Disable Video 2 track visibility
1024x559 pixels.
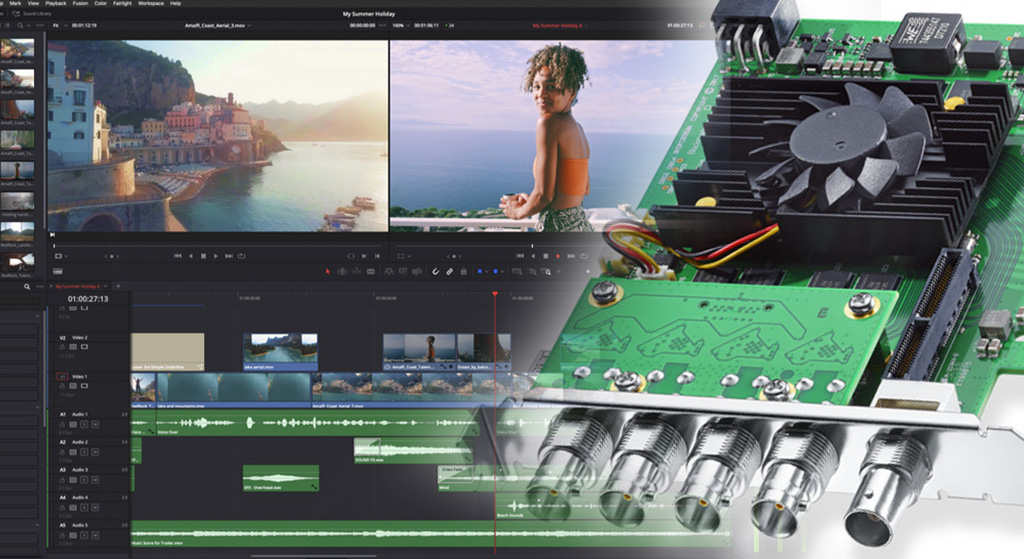click(84, 347)
